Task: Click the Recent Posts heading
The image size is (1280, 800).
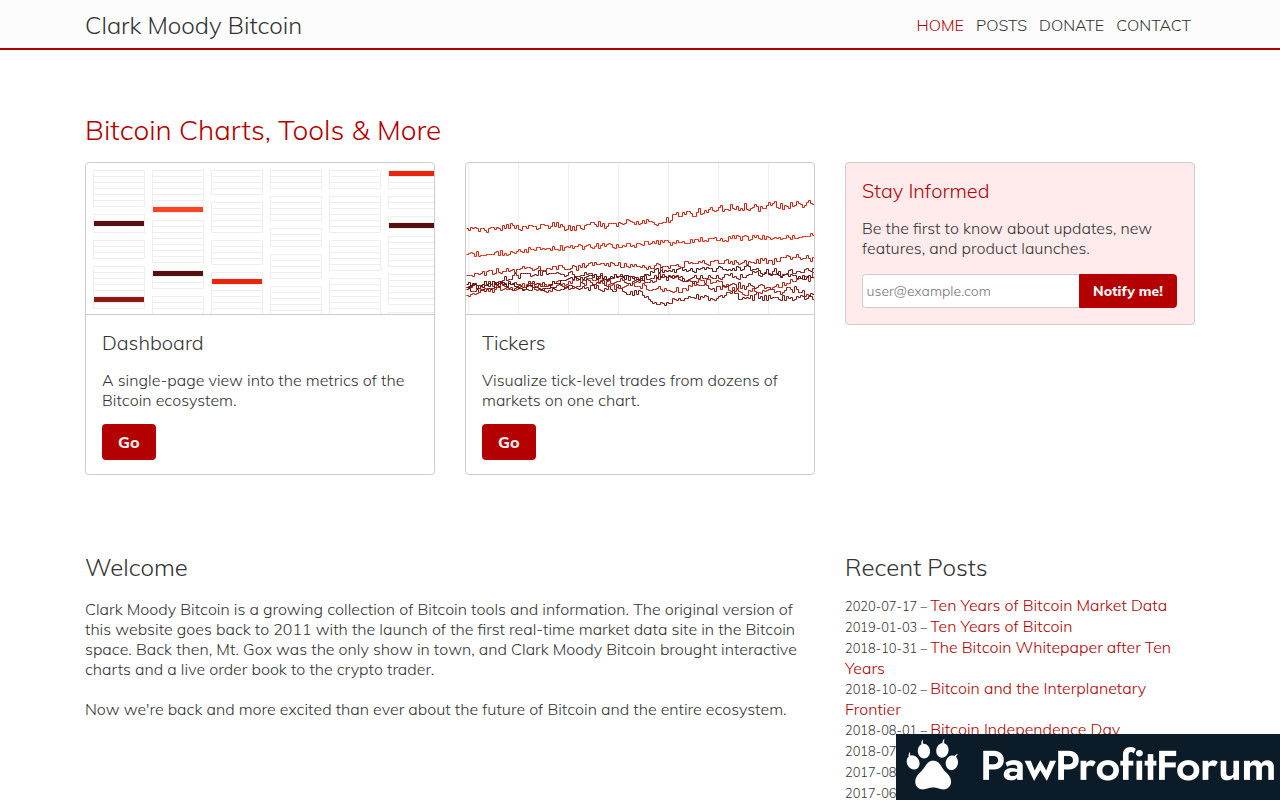Action: (916, 568)
